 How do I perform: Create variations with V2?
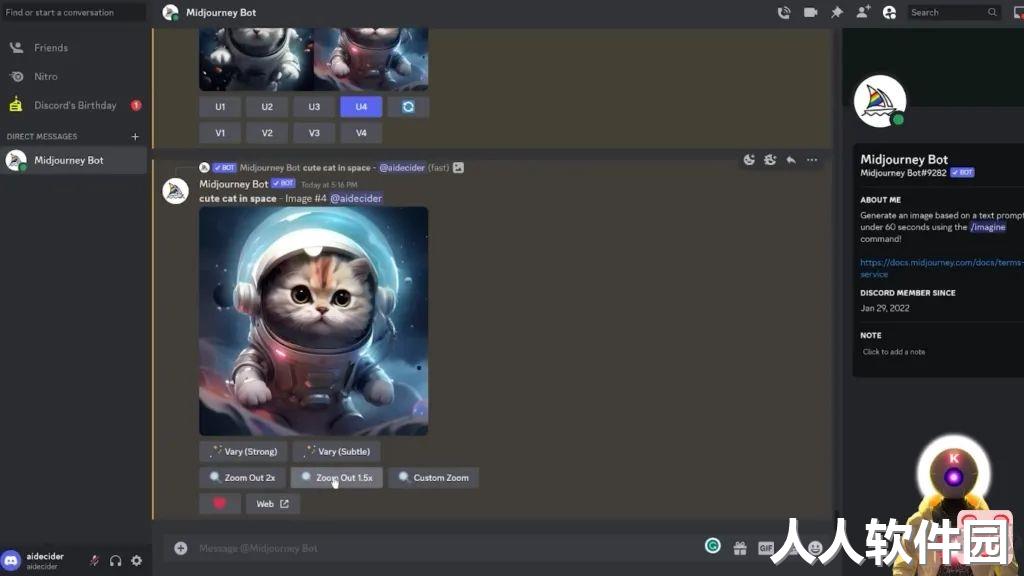267,133
